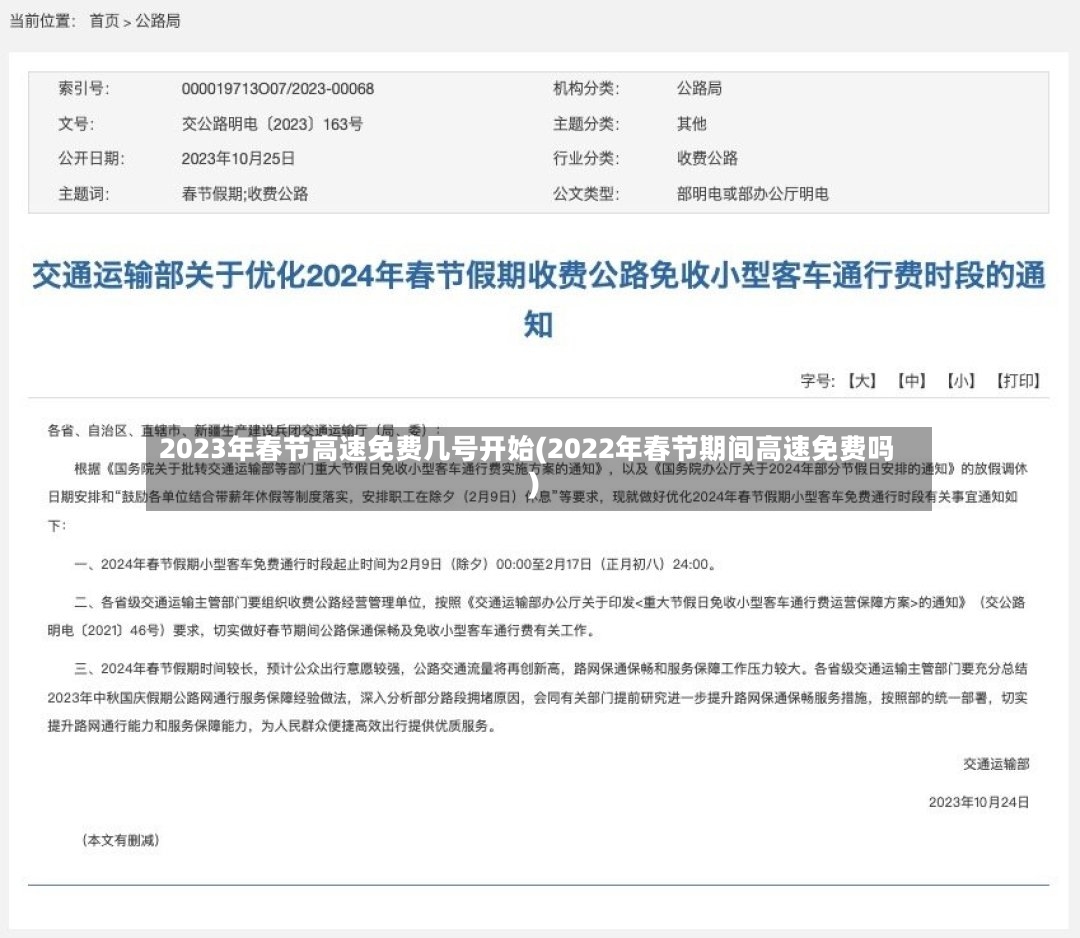Click the signing date 2023年10月24日

[x=979, y=802]
